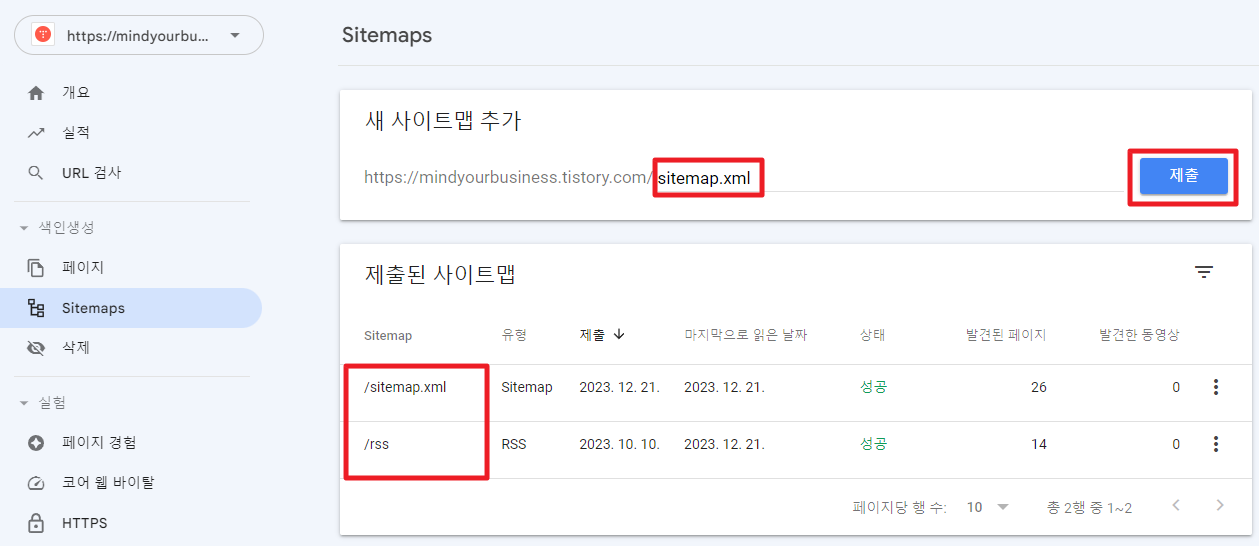Click the 발견된 페이지 column header
This screenshot has width=1259, height=546.
point(1006,335)
